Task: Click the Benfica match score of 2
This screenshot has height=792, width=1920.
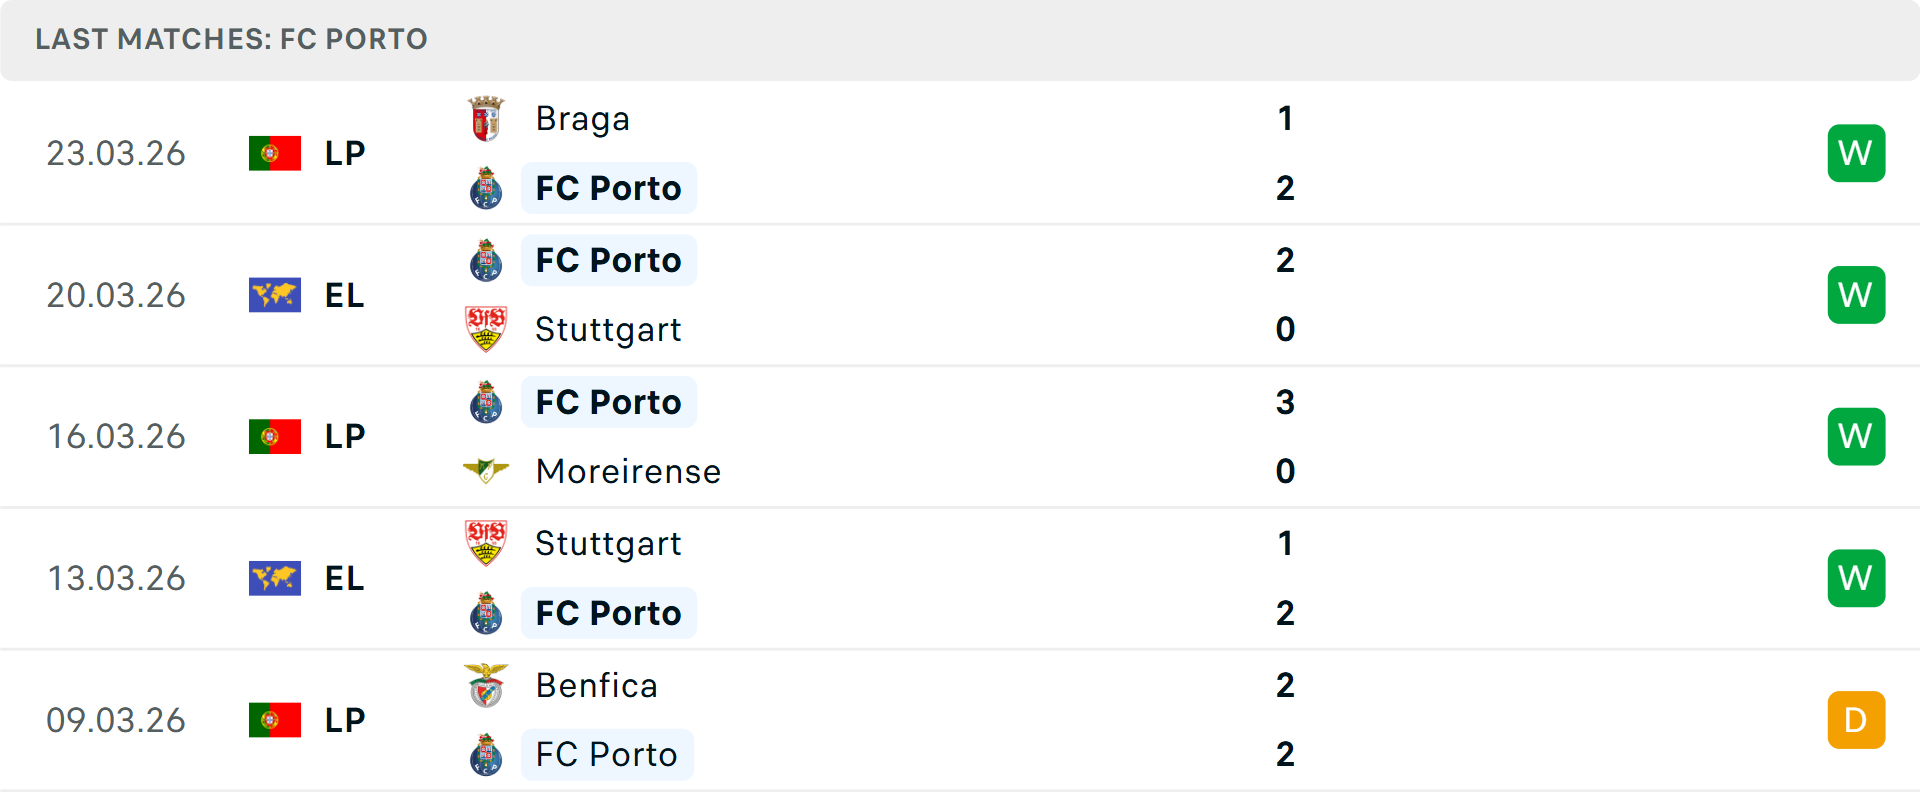Action: [1286, 686]
